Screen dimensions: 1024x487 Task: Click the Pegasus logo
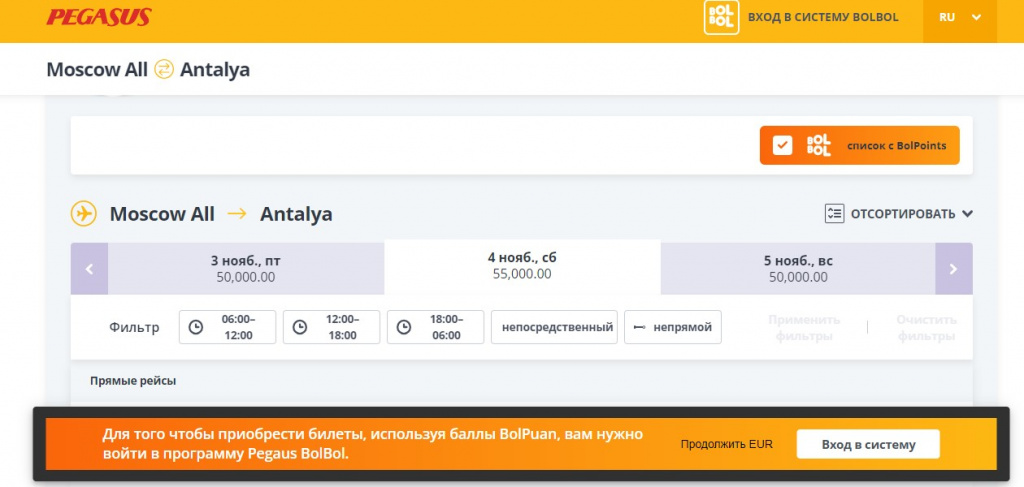(x=98, y=17)
